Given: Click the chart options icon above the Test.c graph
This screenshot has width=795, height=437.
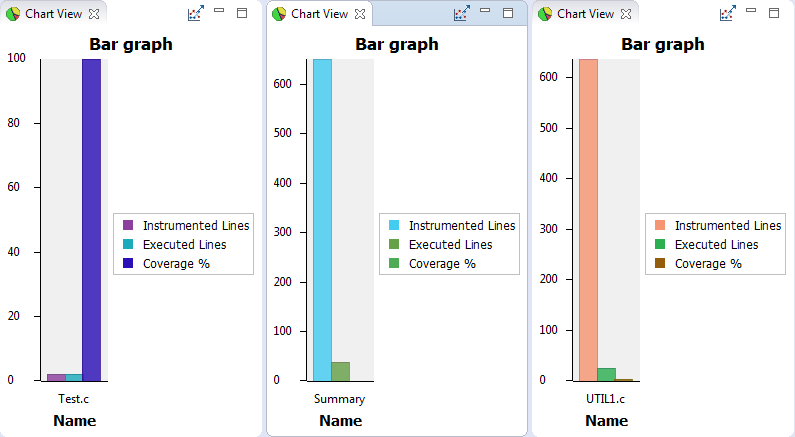Looking at the screenshot, I should click(195, 14).
